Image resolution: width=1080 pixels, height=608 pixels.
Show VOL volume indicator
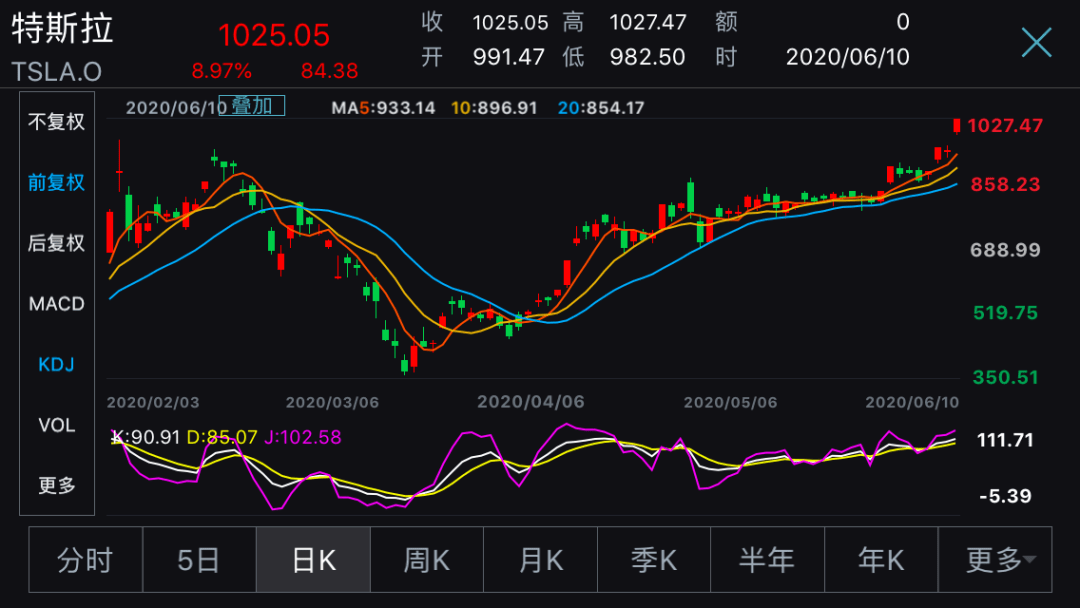pyautogui.click(x=57, y=425)
